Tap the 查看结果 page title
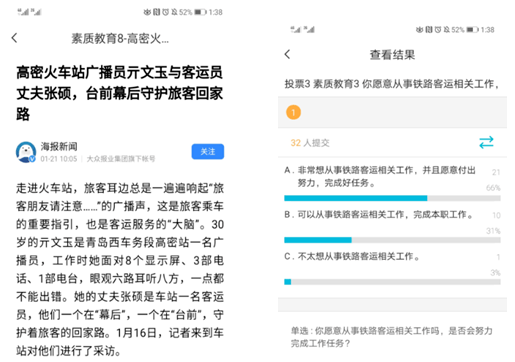Screen dimensions: 515x362 (392, 55)
